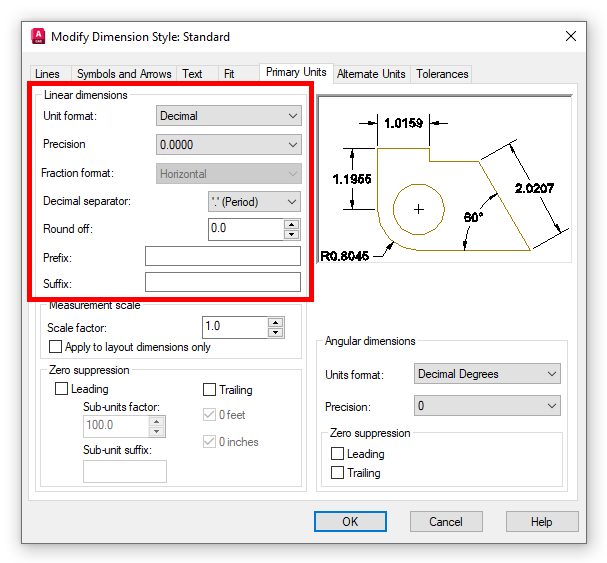
Task: Open the Symbols and Arrows tab
Action: point(124,74)
